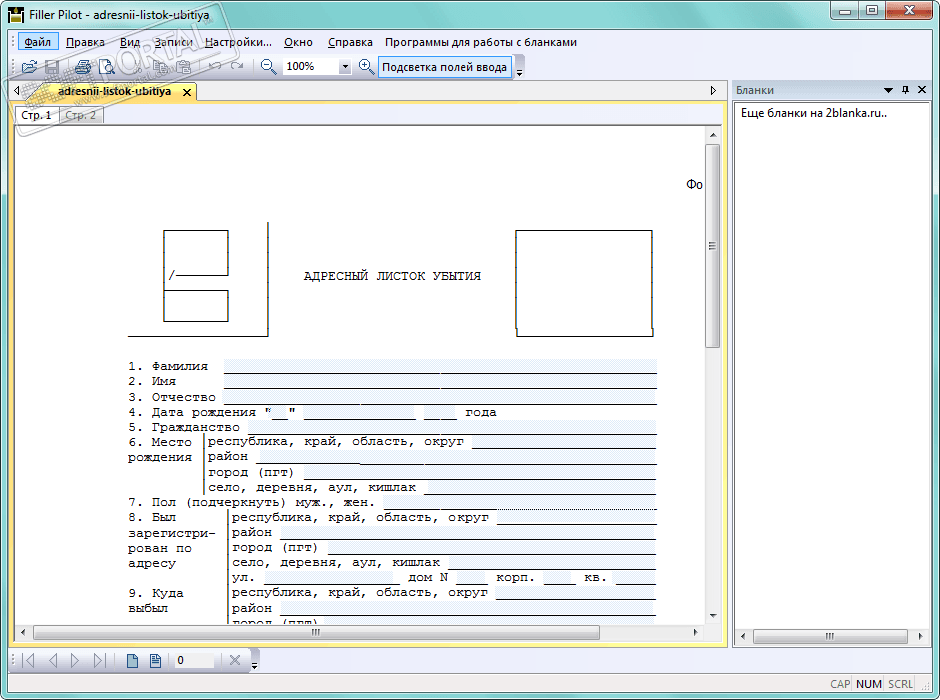Click the Фамилия input field on form

click(x=440, y=366)
